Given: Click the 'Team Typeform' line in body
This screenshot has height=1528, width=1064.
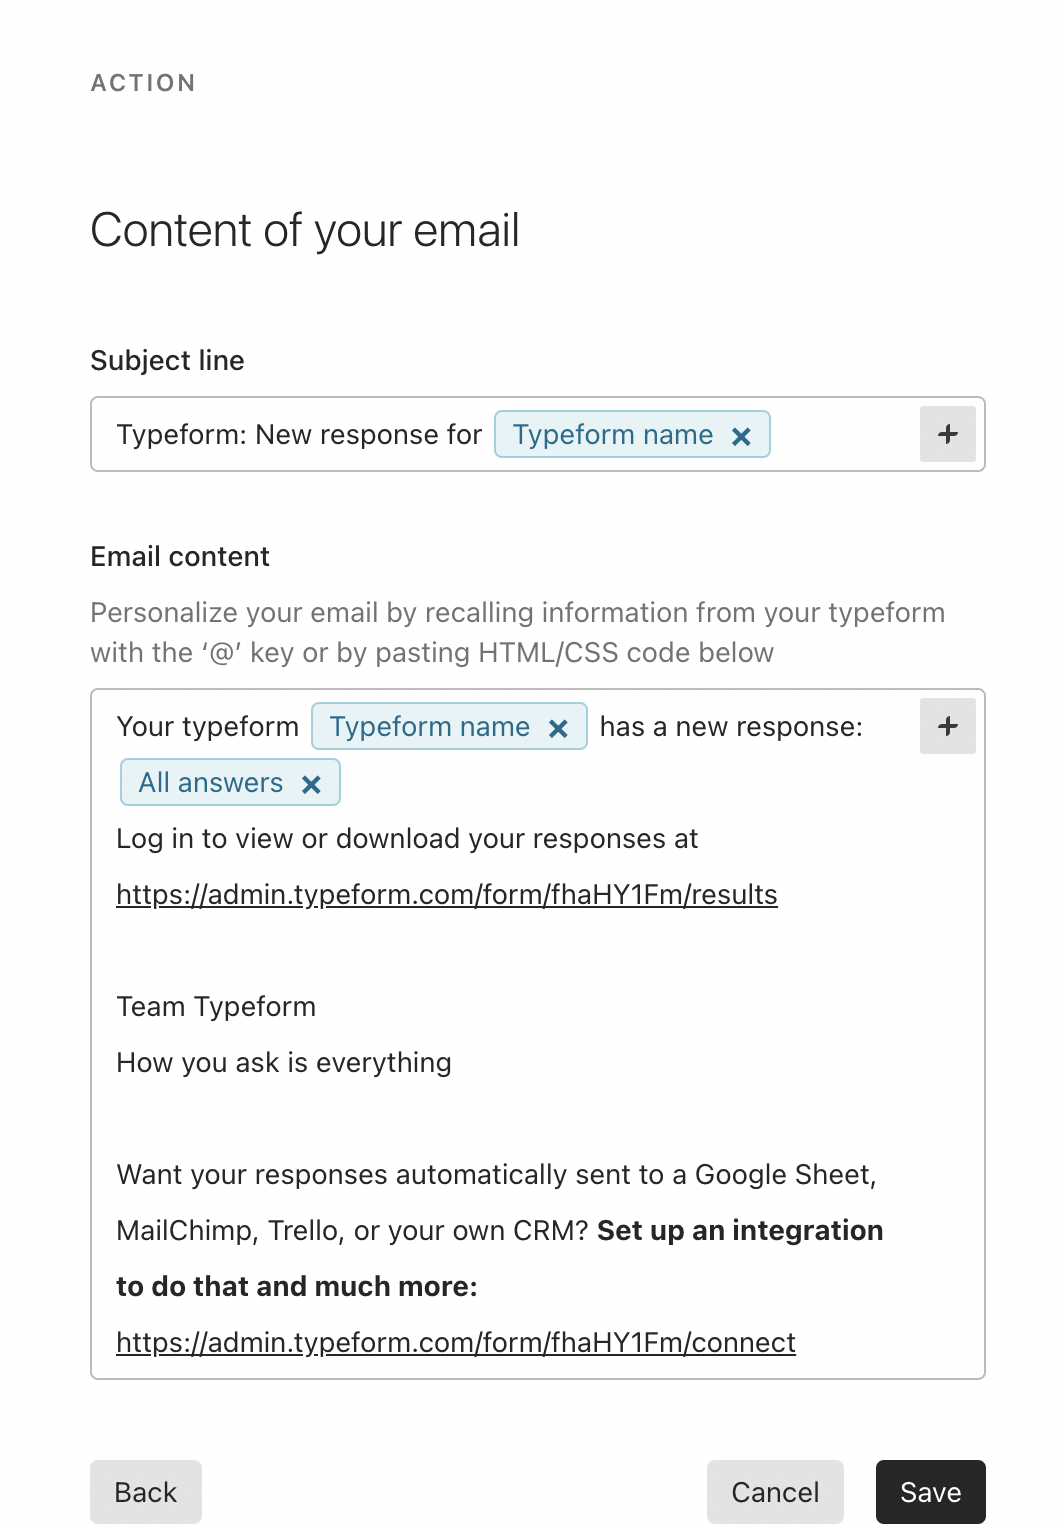Looking at the screenshot, I should pos(216,1006).
